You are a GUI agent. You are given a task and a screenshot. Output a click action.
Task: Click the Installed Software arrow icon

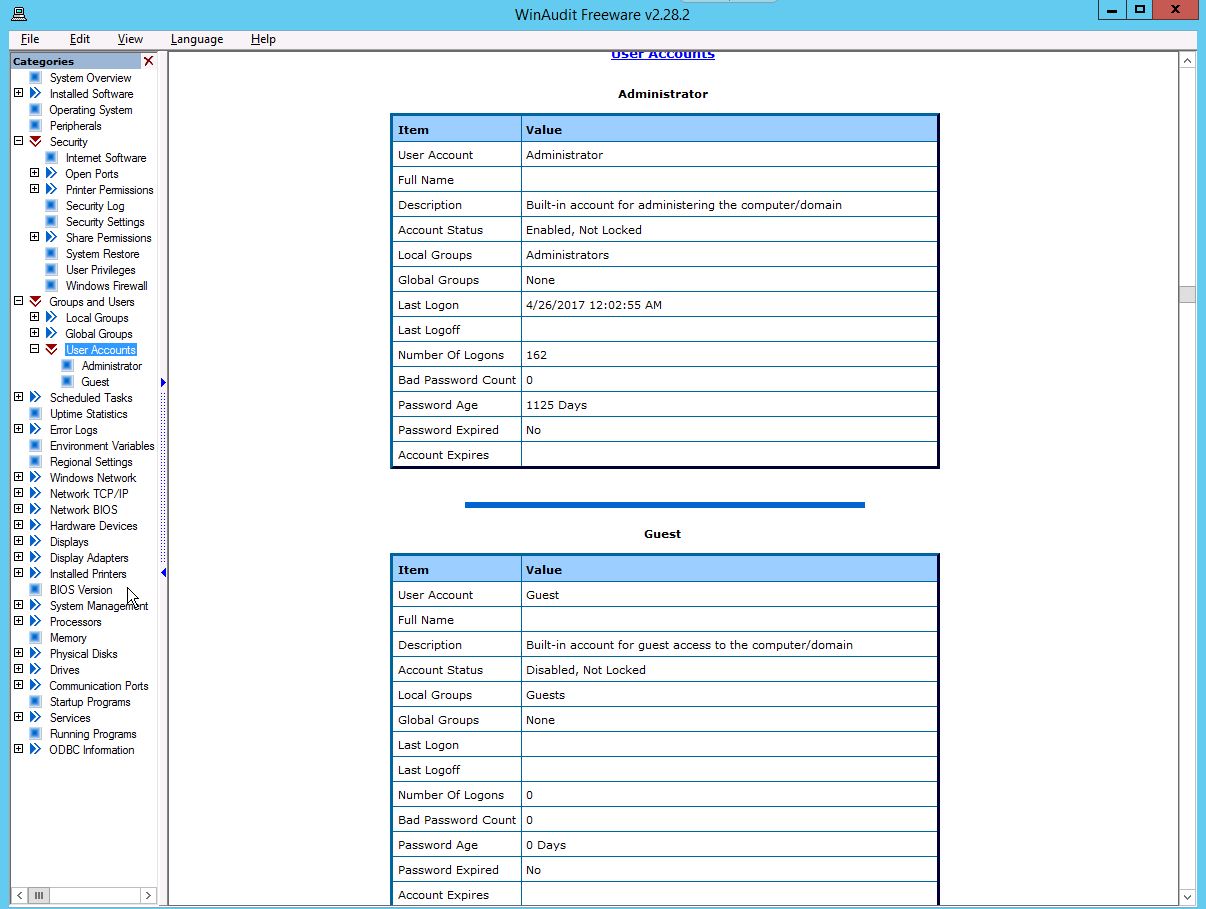click(x=35, y=94)
